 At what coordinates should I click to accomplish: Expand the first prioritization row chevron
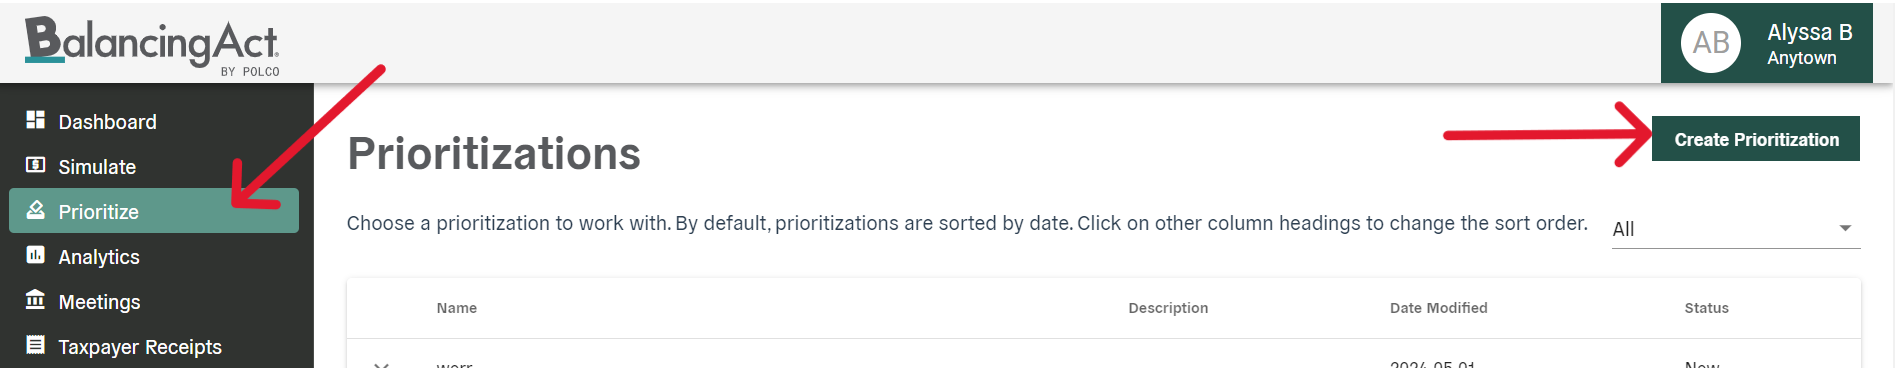click(381, 364)
